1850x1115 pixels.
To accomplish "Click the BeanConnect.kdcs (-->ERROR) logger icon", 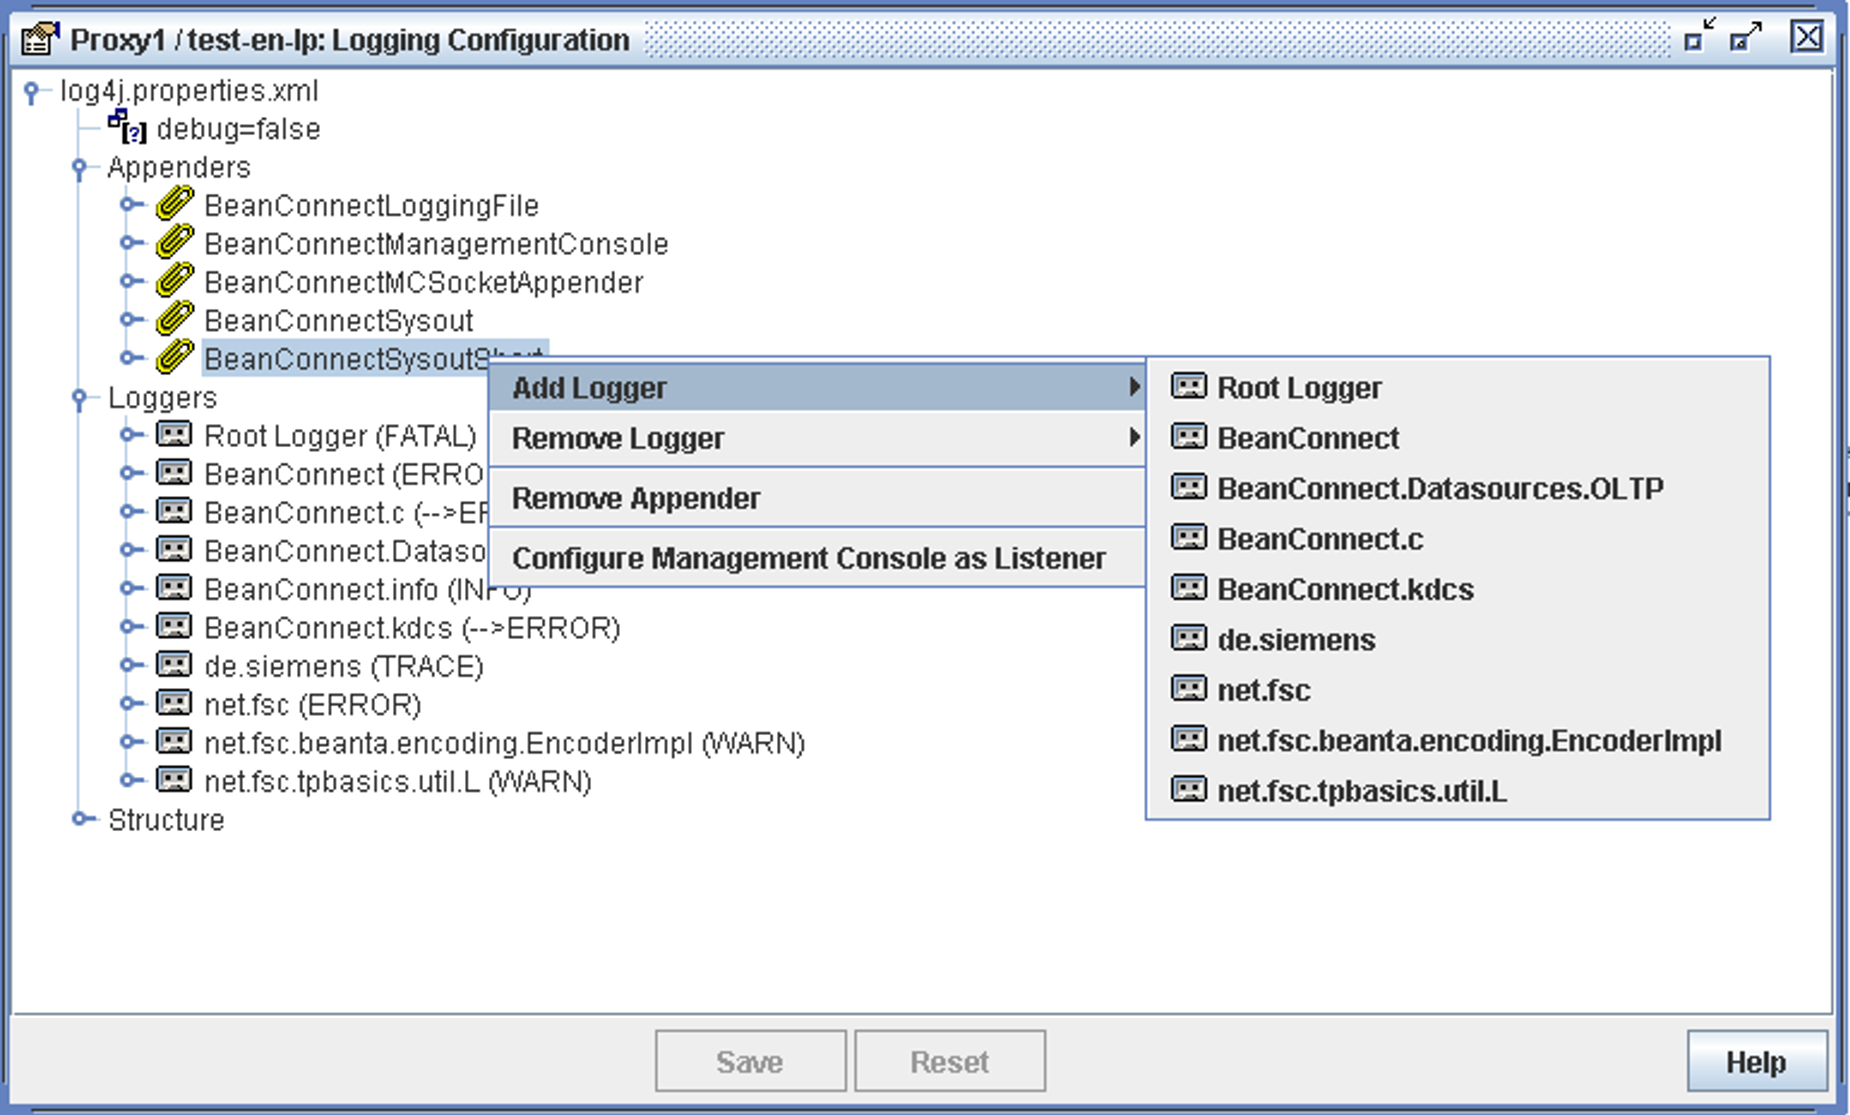I will point(174,627).
